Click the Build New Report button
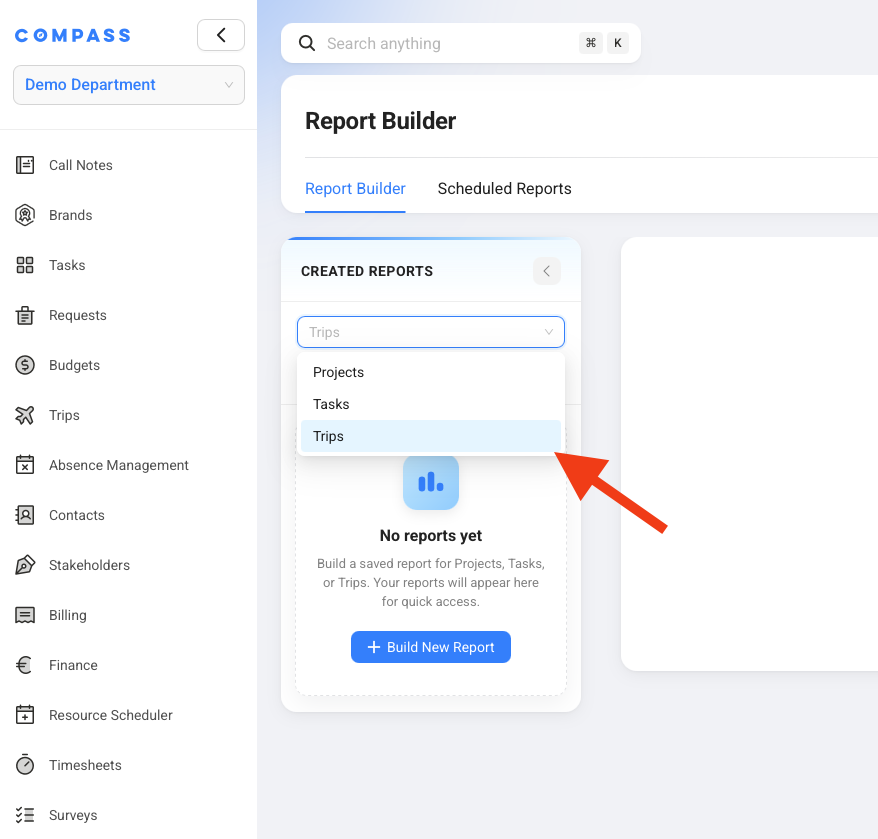Viewport: 878px width, 839px height. coord(431,647)
